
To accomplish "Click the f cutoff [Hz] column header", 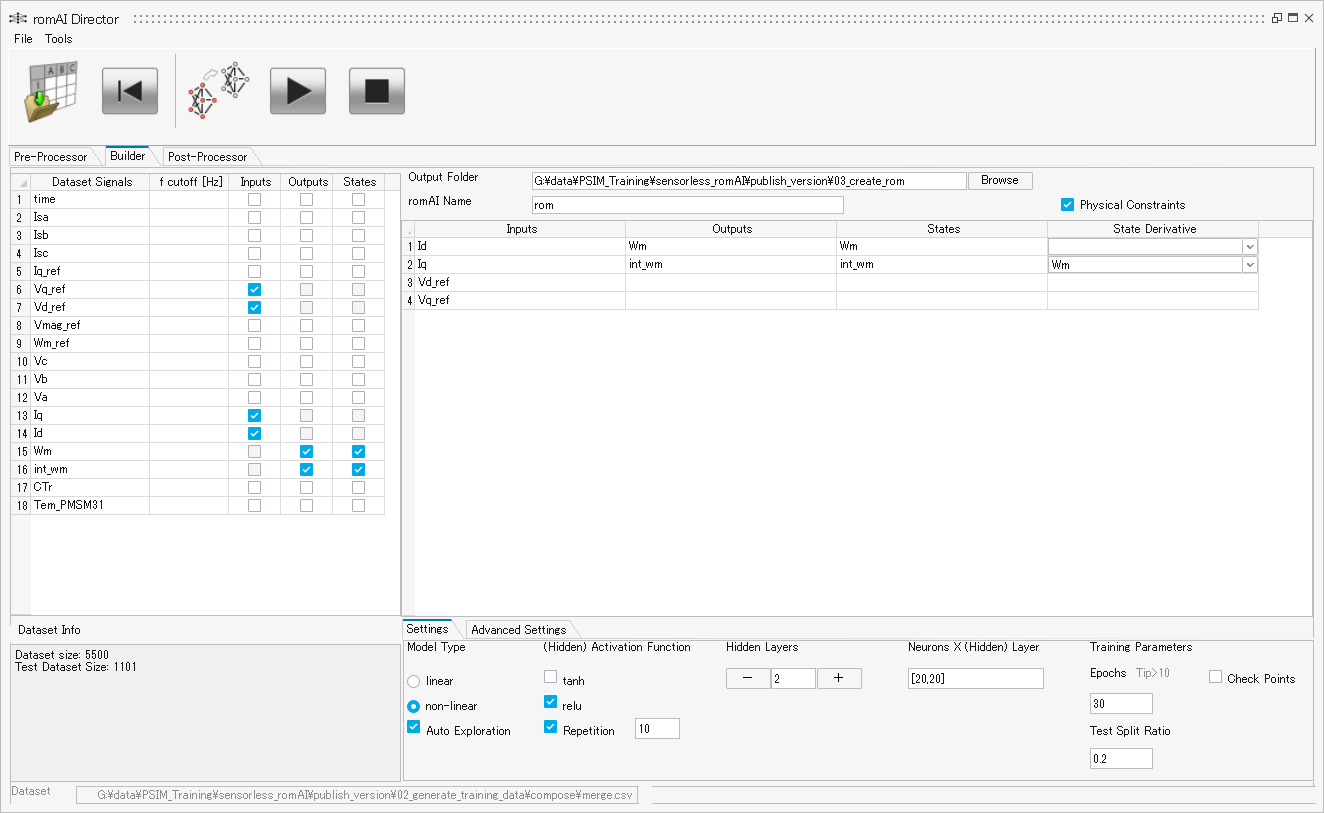I will point(190,182).
